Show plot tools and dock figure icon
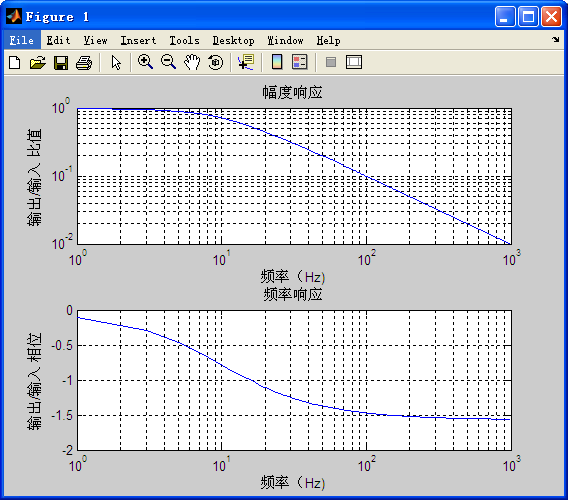Screen dimensions: 568x500 (354, 62)
